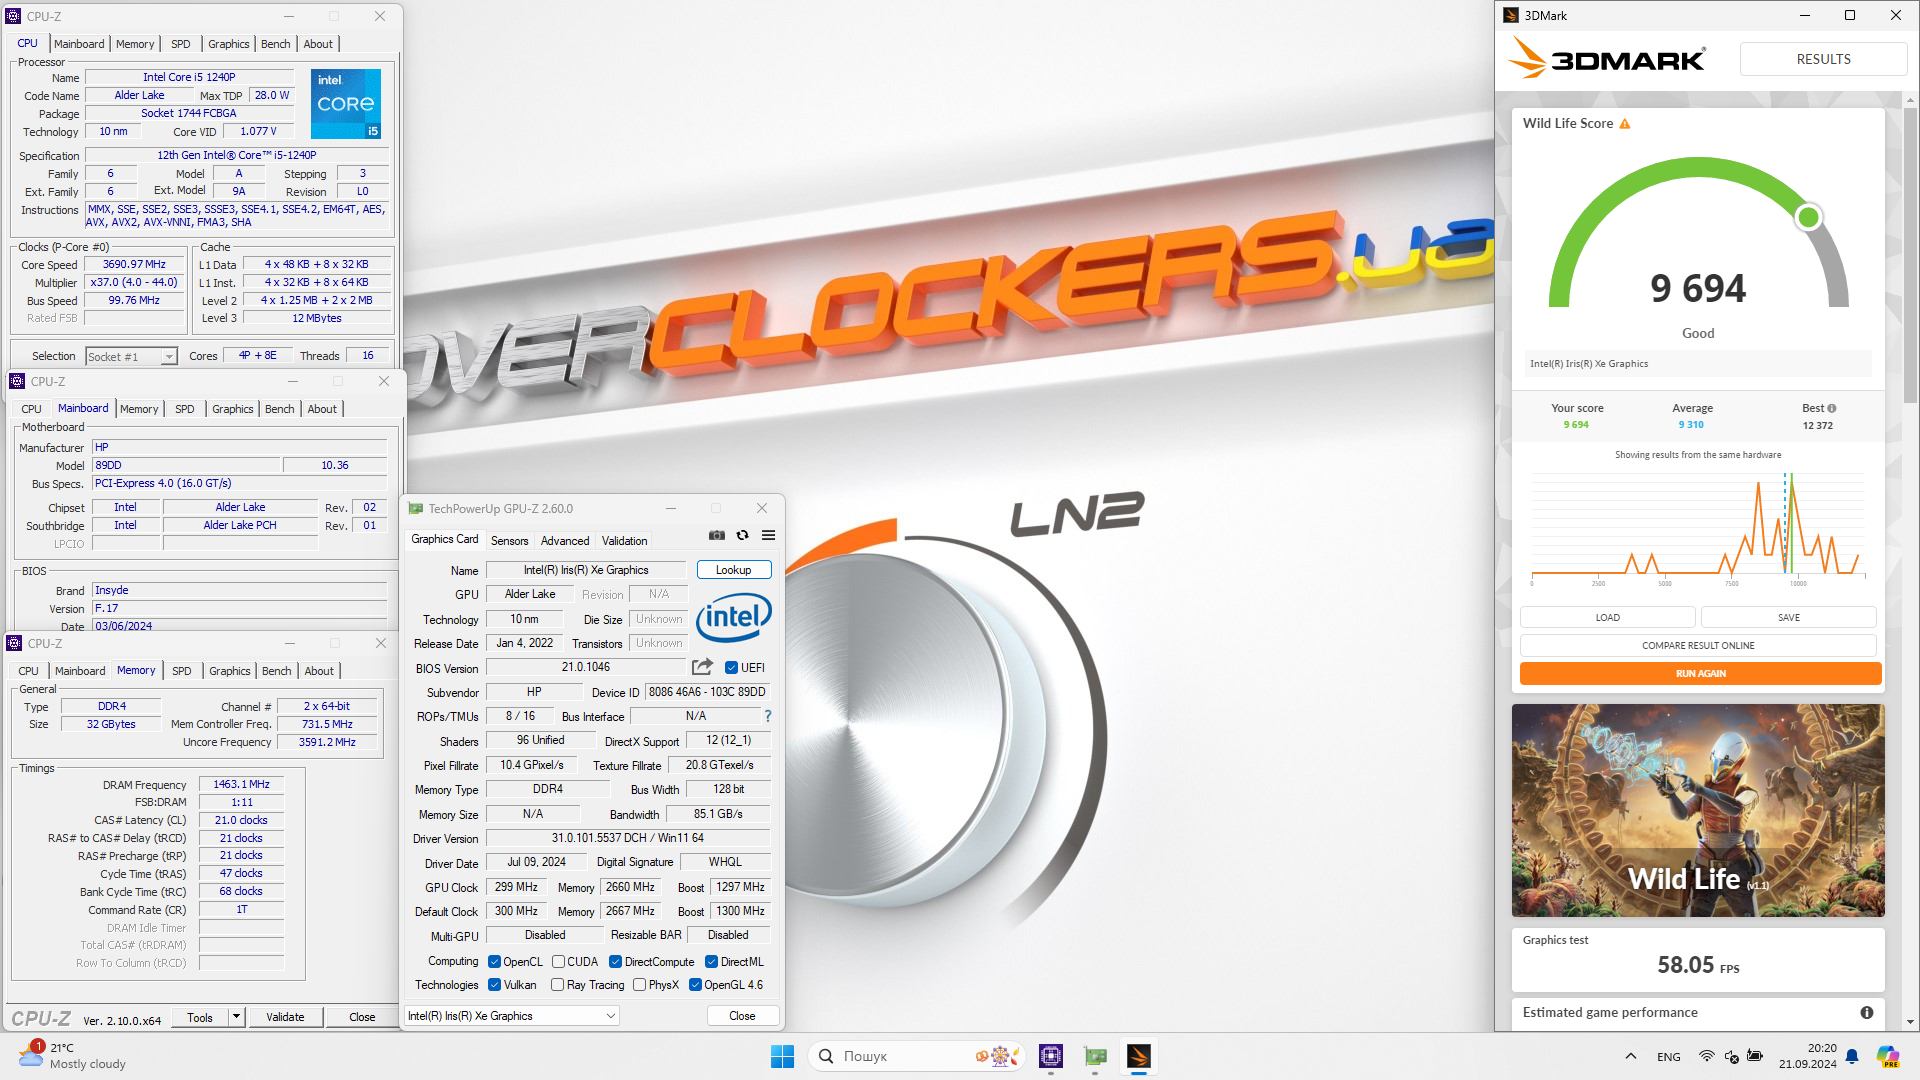Click CPU-Z icon in taskbar
The width and height of the screenshot is (1920, 1080).
(x=1051, y=1056)
